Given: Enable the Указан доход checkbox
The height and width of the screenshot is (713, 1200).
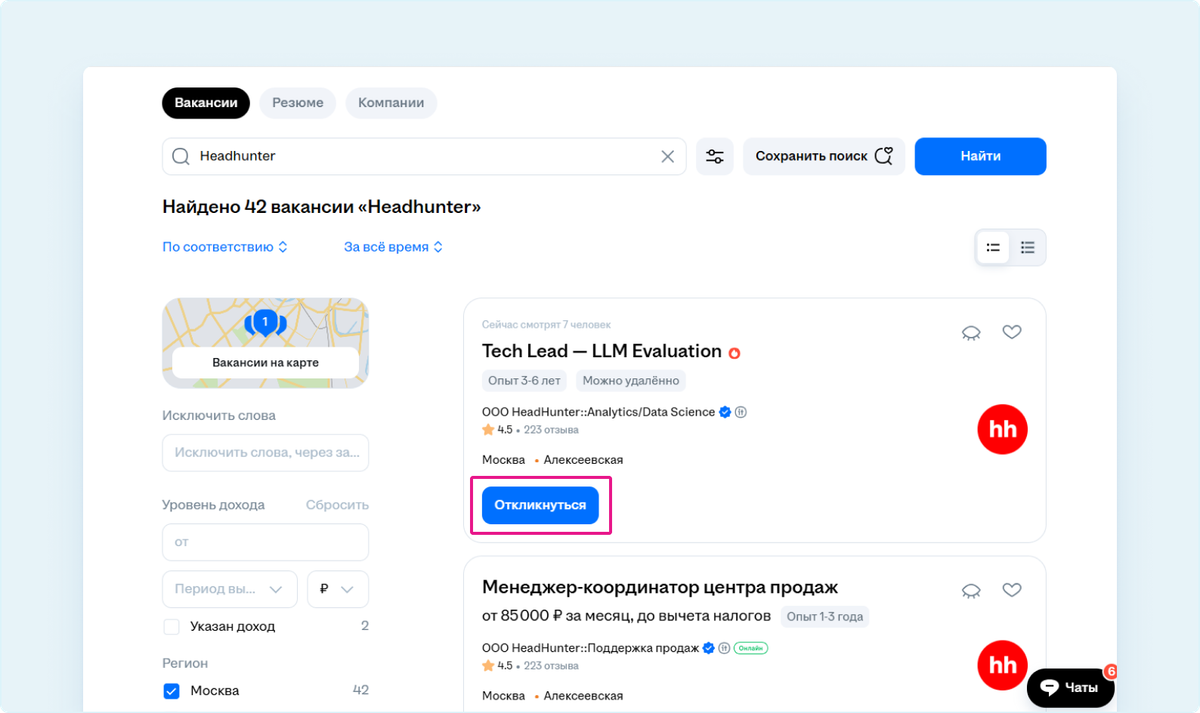Looking at the screenshot, I should (x=171, y=627).
